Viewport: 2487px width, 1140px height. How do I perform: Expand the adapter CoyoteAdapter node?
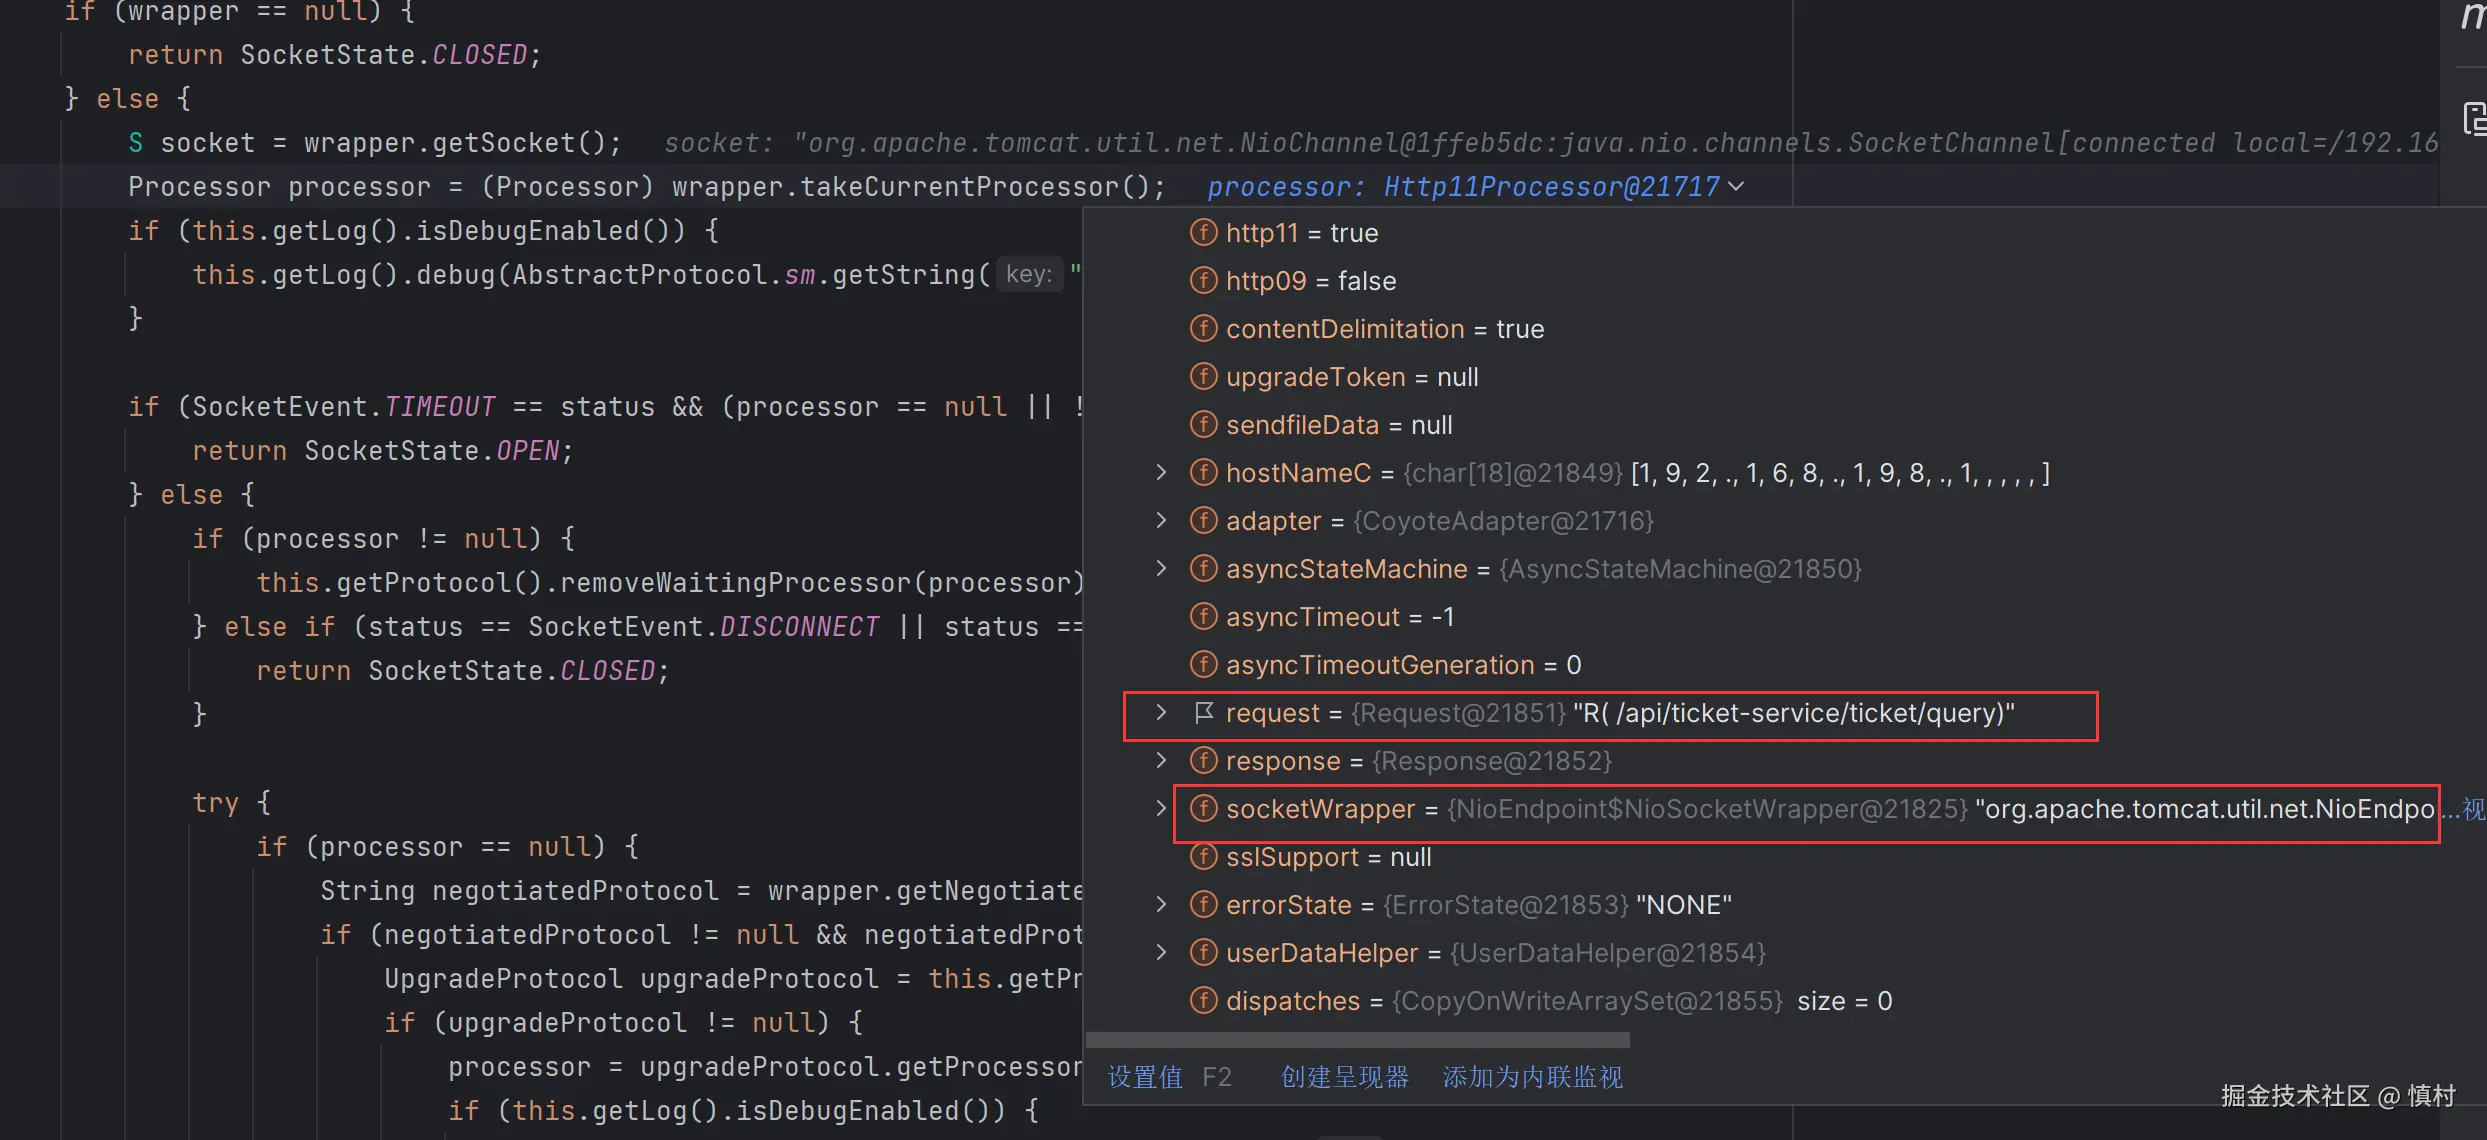click(1161, 520)
